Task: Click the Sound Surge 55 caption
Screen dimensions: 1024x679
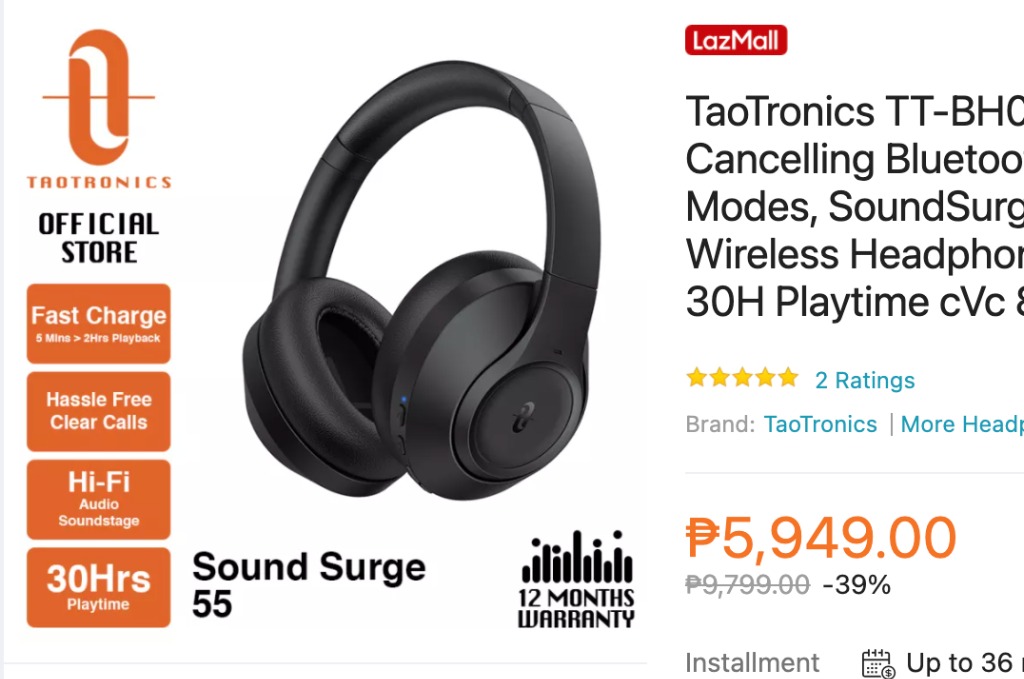Action: (x=308, y=584)
